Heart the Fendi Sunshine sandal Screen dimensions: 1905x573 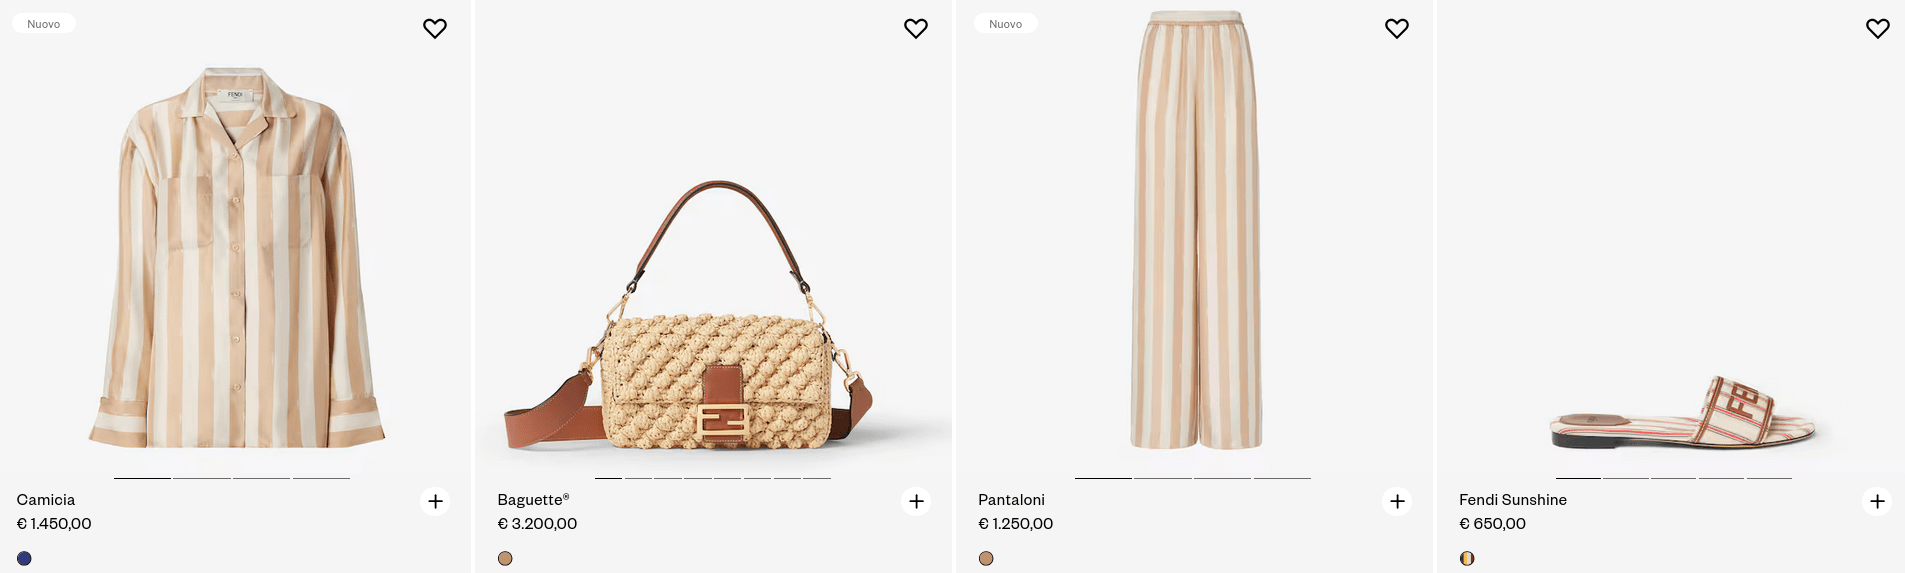pyautogui.click(x=1877, y=29)
